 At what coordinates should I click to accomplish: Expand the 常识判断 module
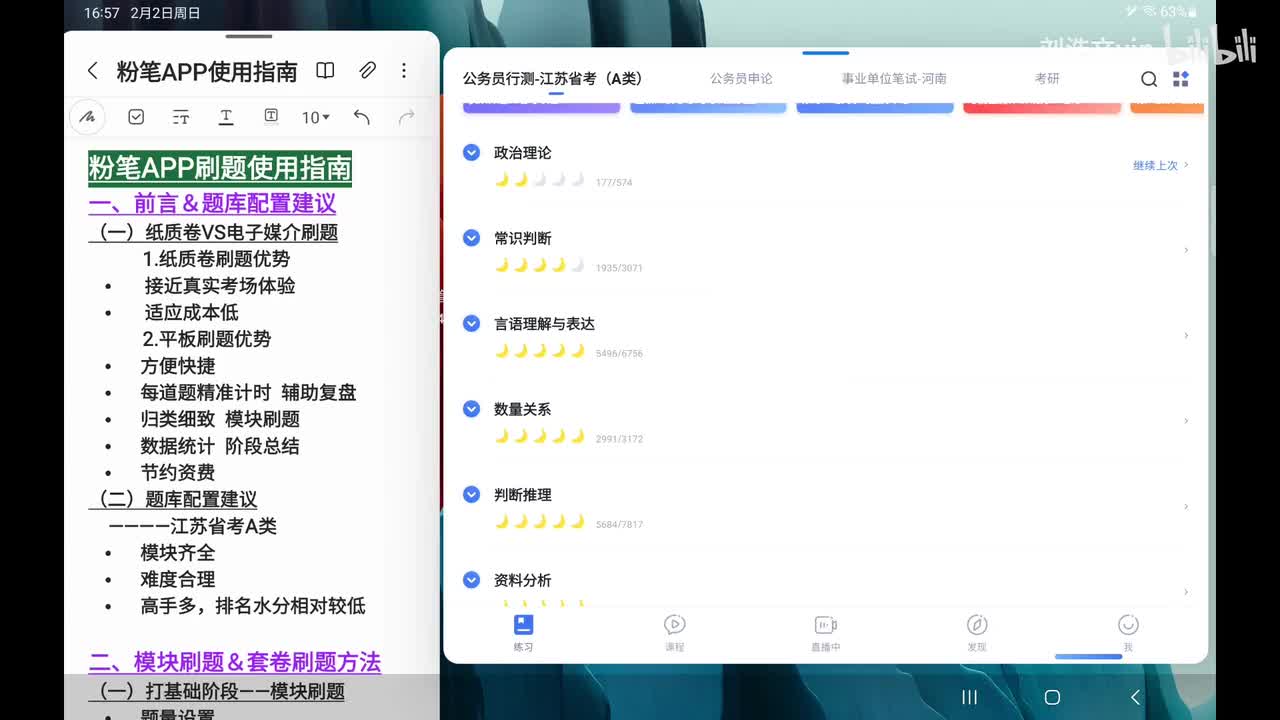472,238
